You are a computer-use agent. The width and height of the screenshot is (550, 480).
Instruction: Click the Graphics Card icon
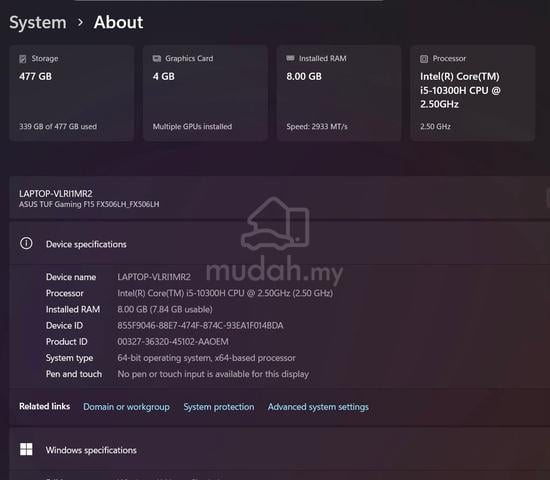click(156, 59)
